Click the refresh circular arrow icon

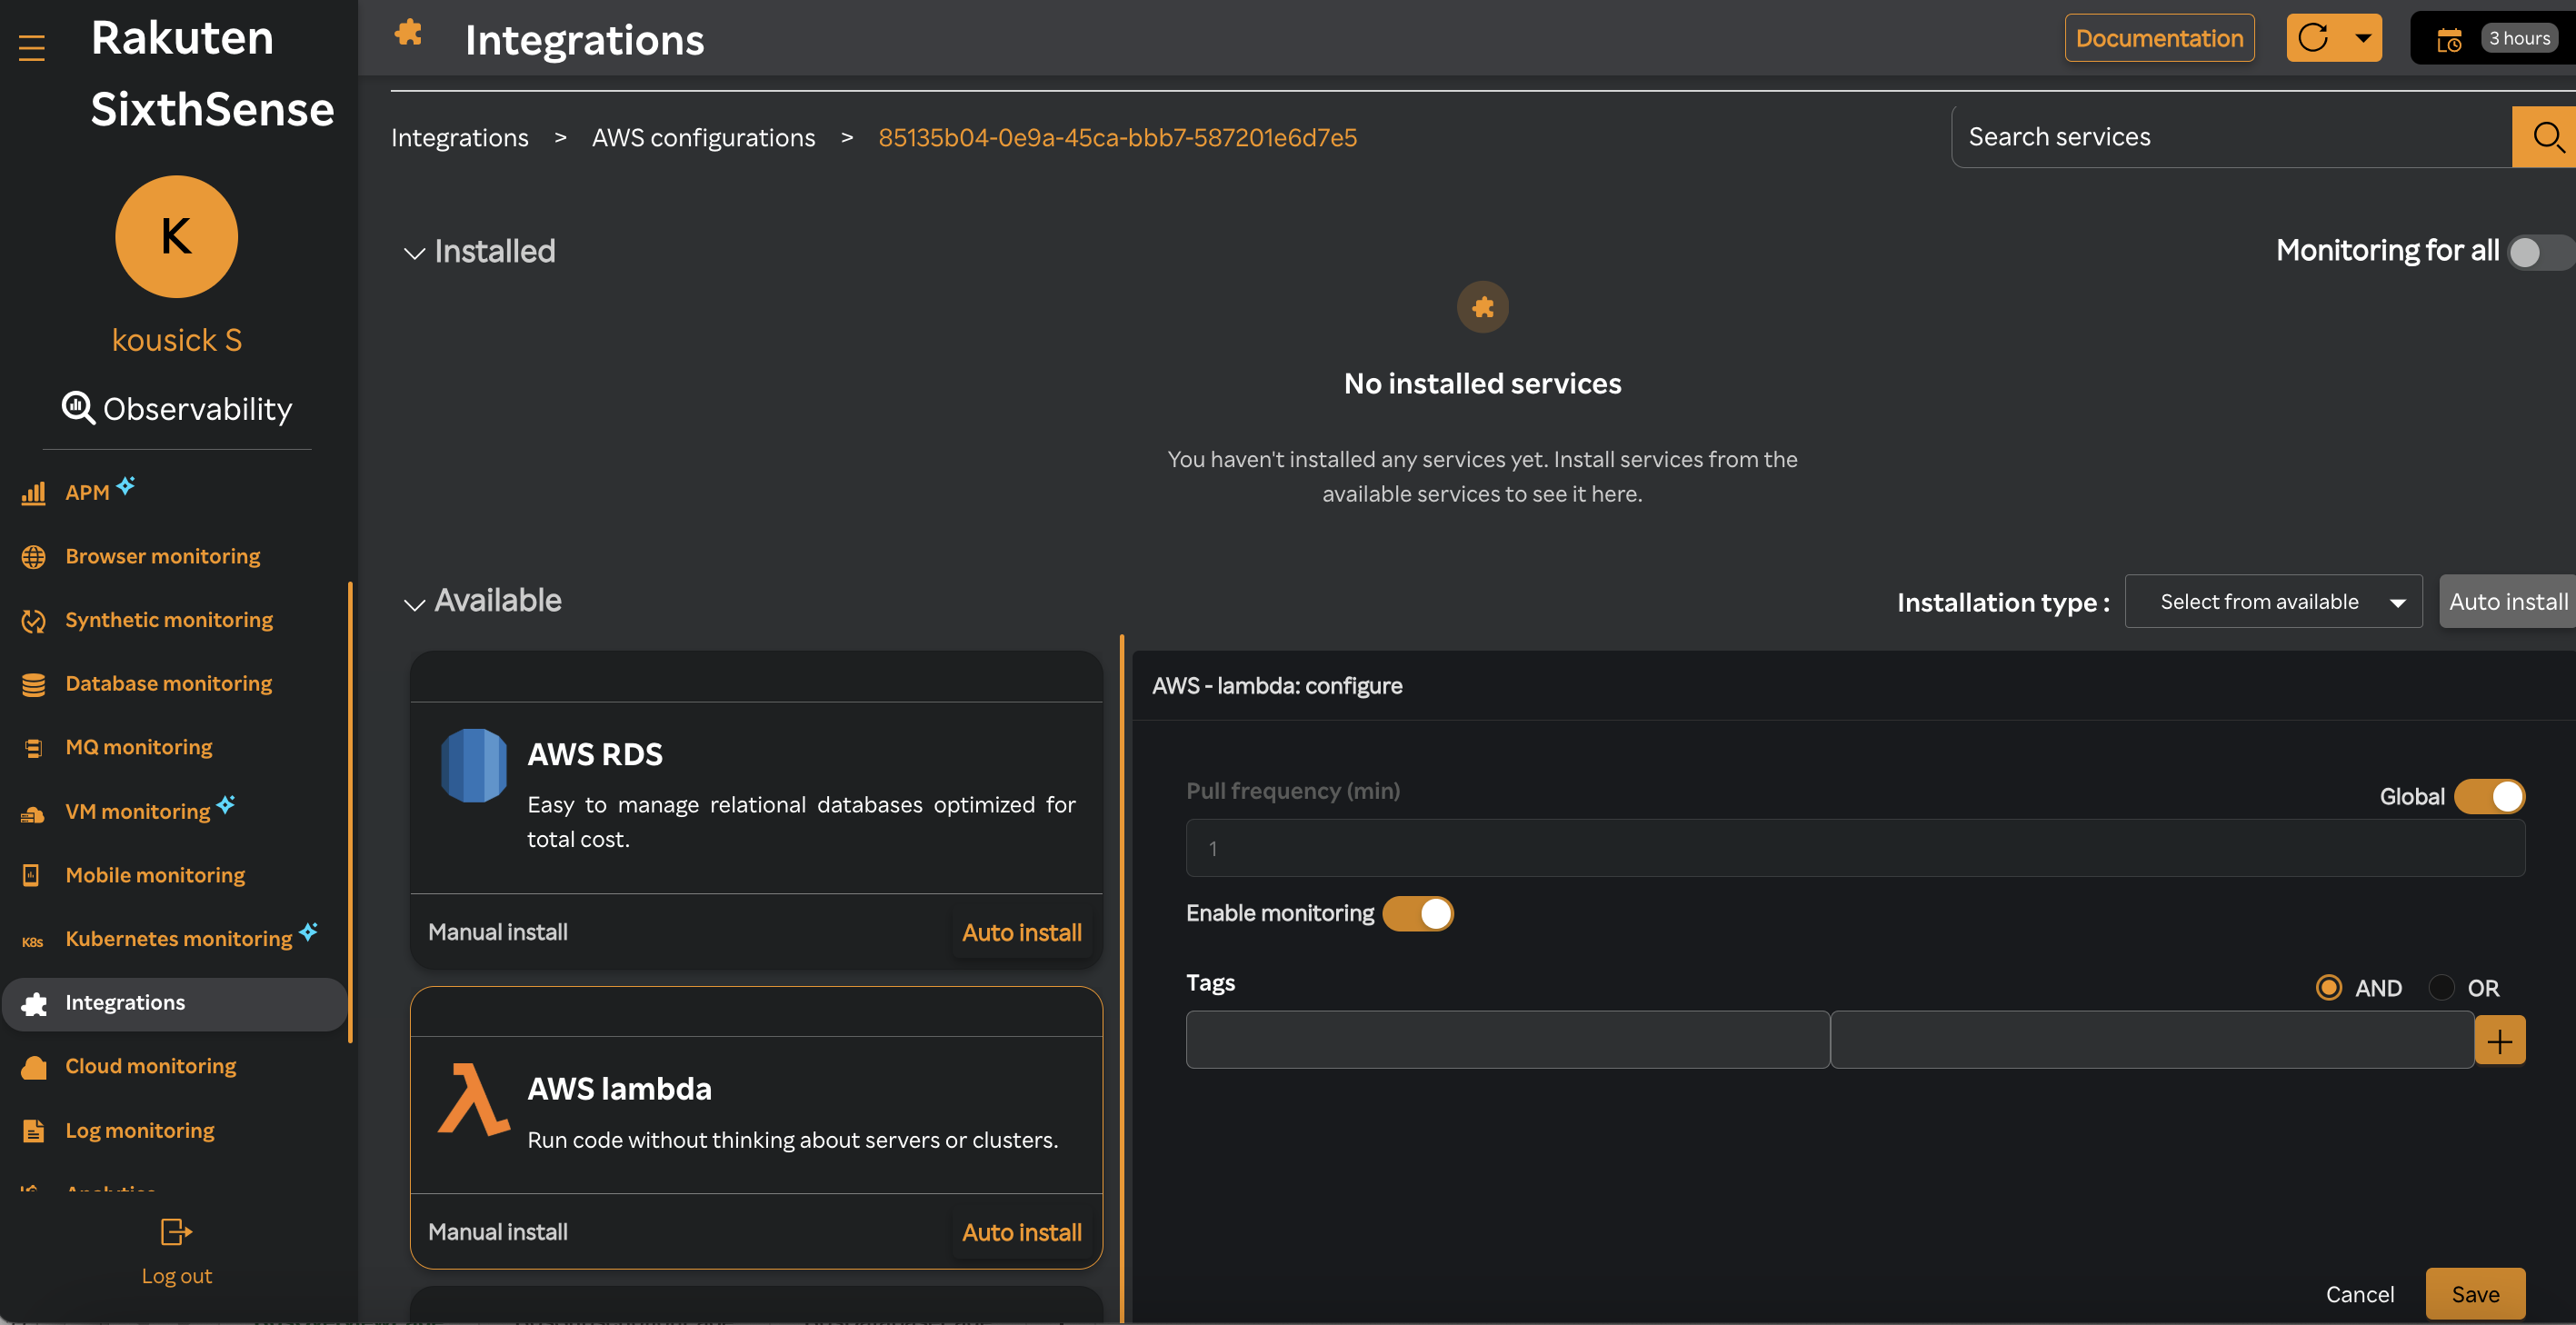(x=2312, y=38)
